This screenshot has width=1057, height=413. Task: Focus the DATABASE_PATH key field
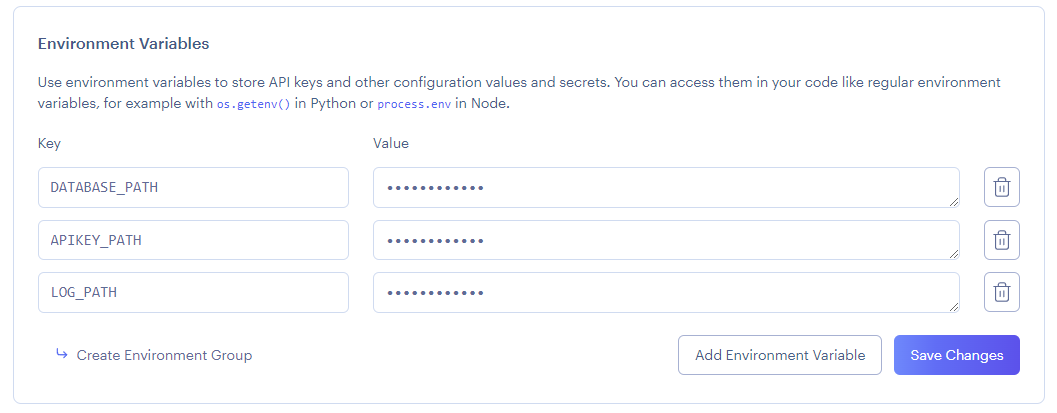pyautogui.click(x=193, y=187)
